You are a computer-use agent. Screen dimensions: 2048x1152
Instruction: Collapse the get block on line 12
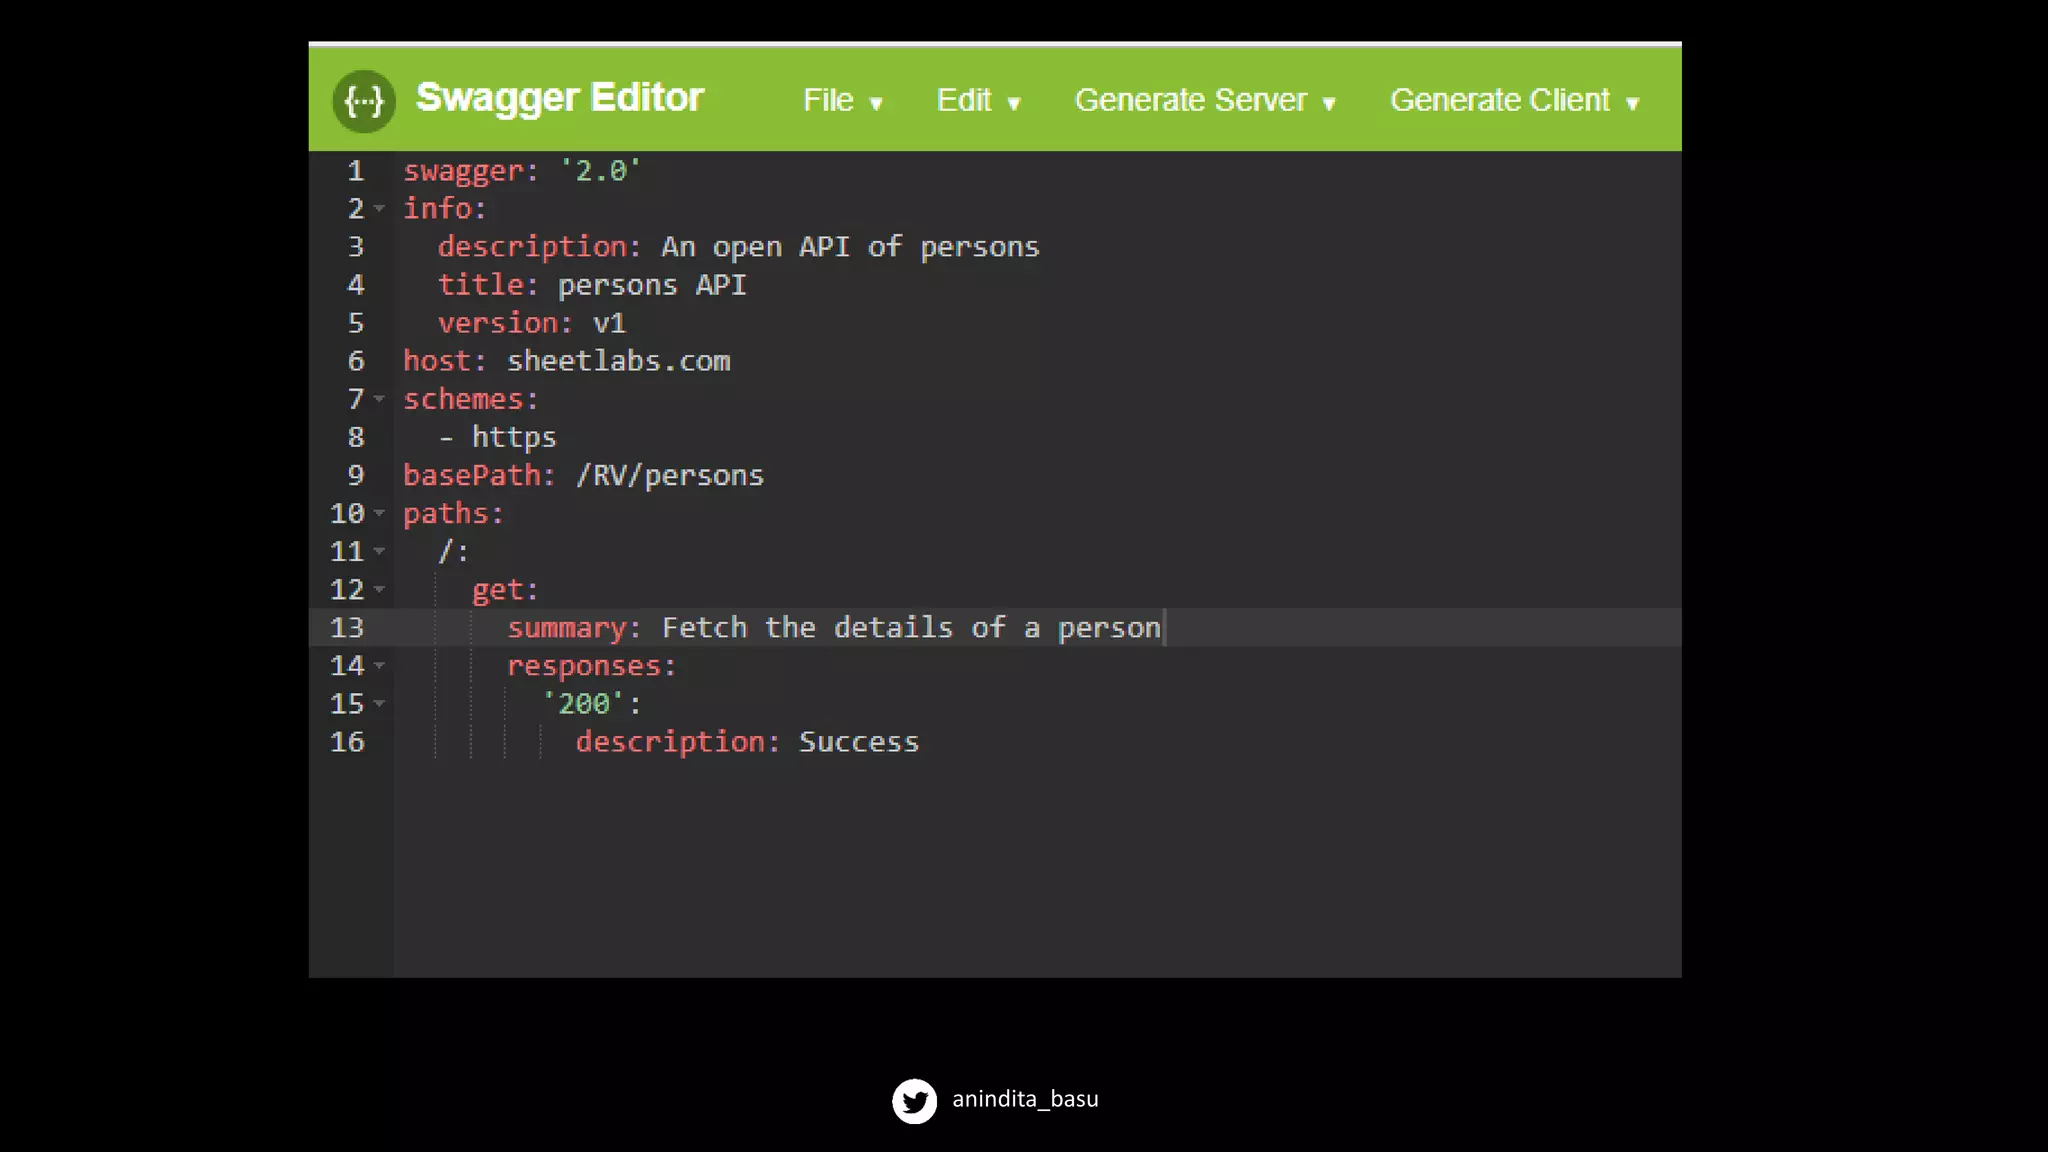point(380,589)
